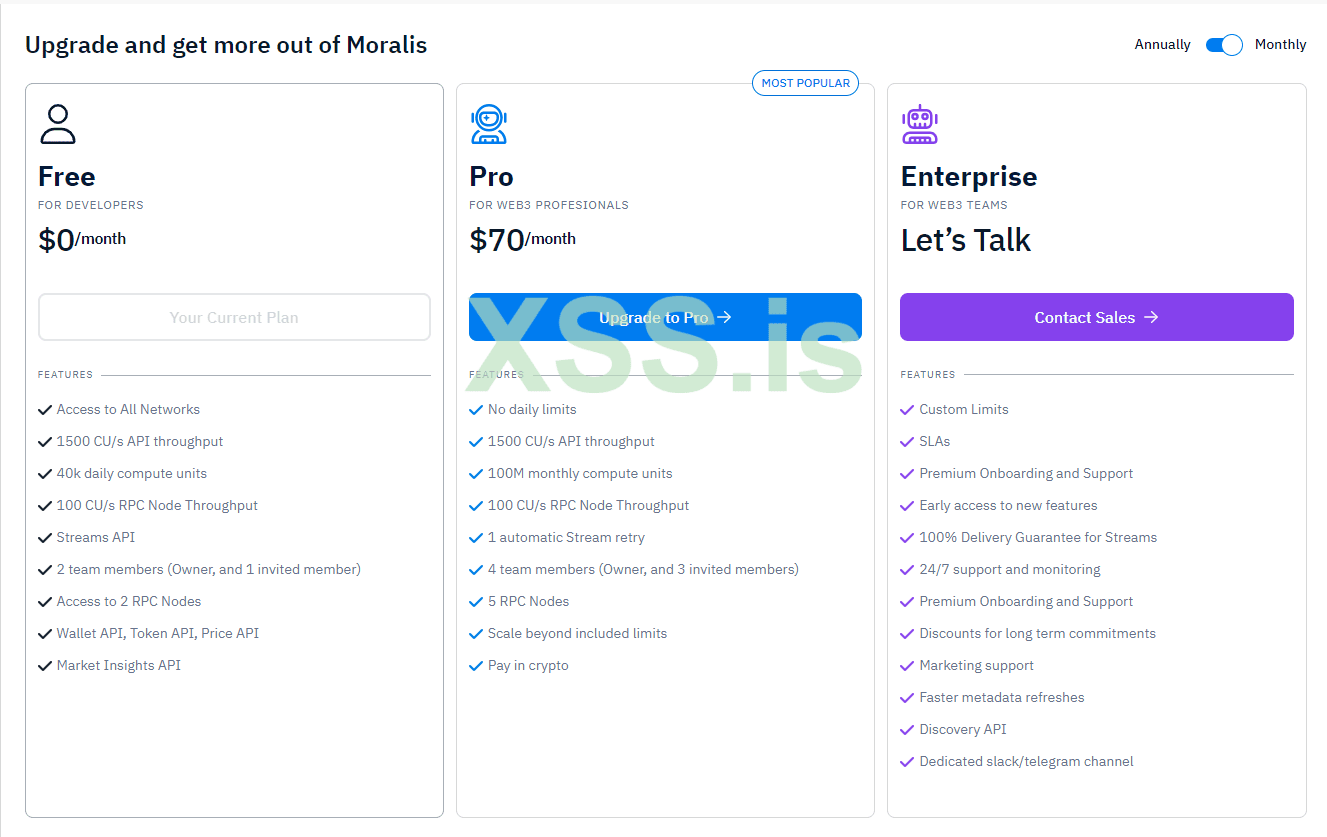Select the Annually billing option

(x=1162, y=45)
